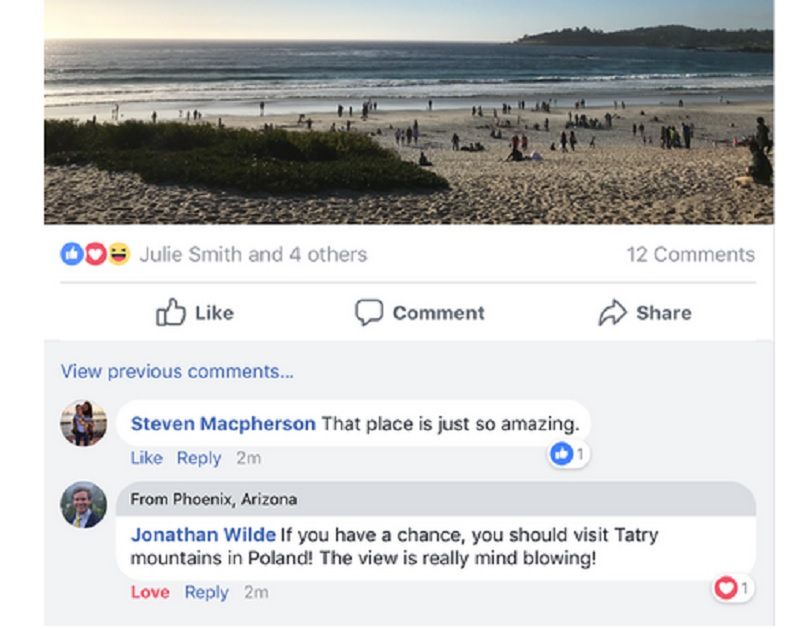
Task: Click the thumbs-up Like icon
Action: point(169,313)
